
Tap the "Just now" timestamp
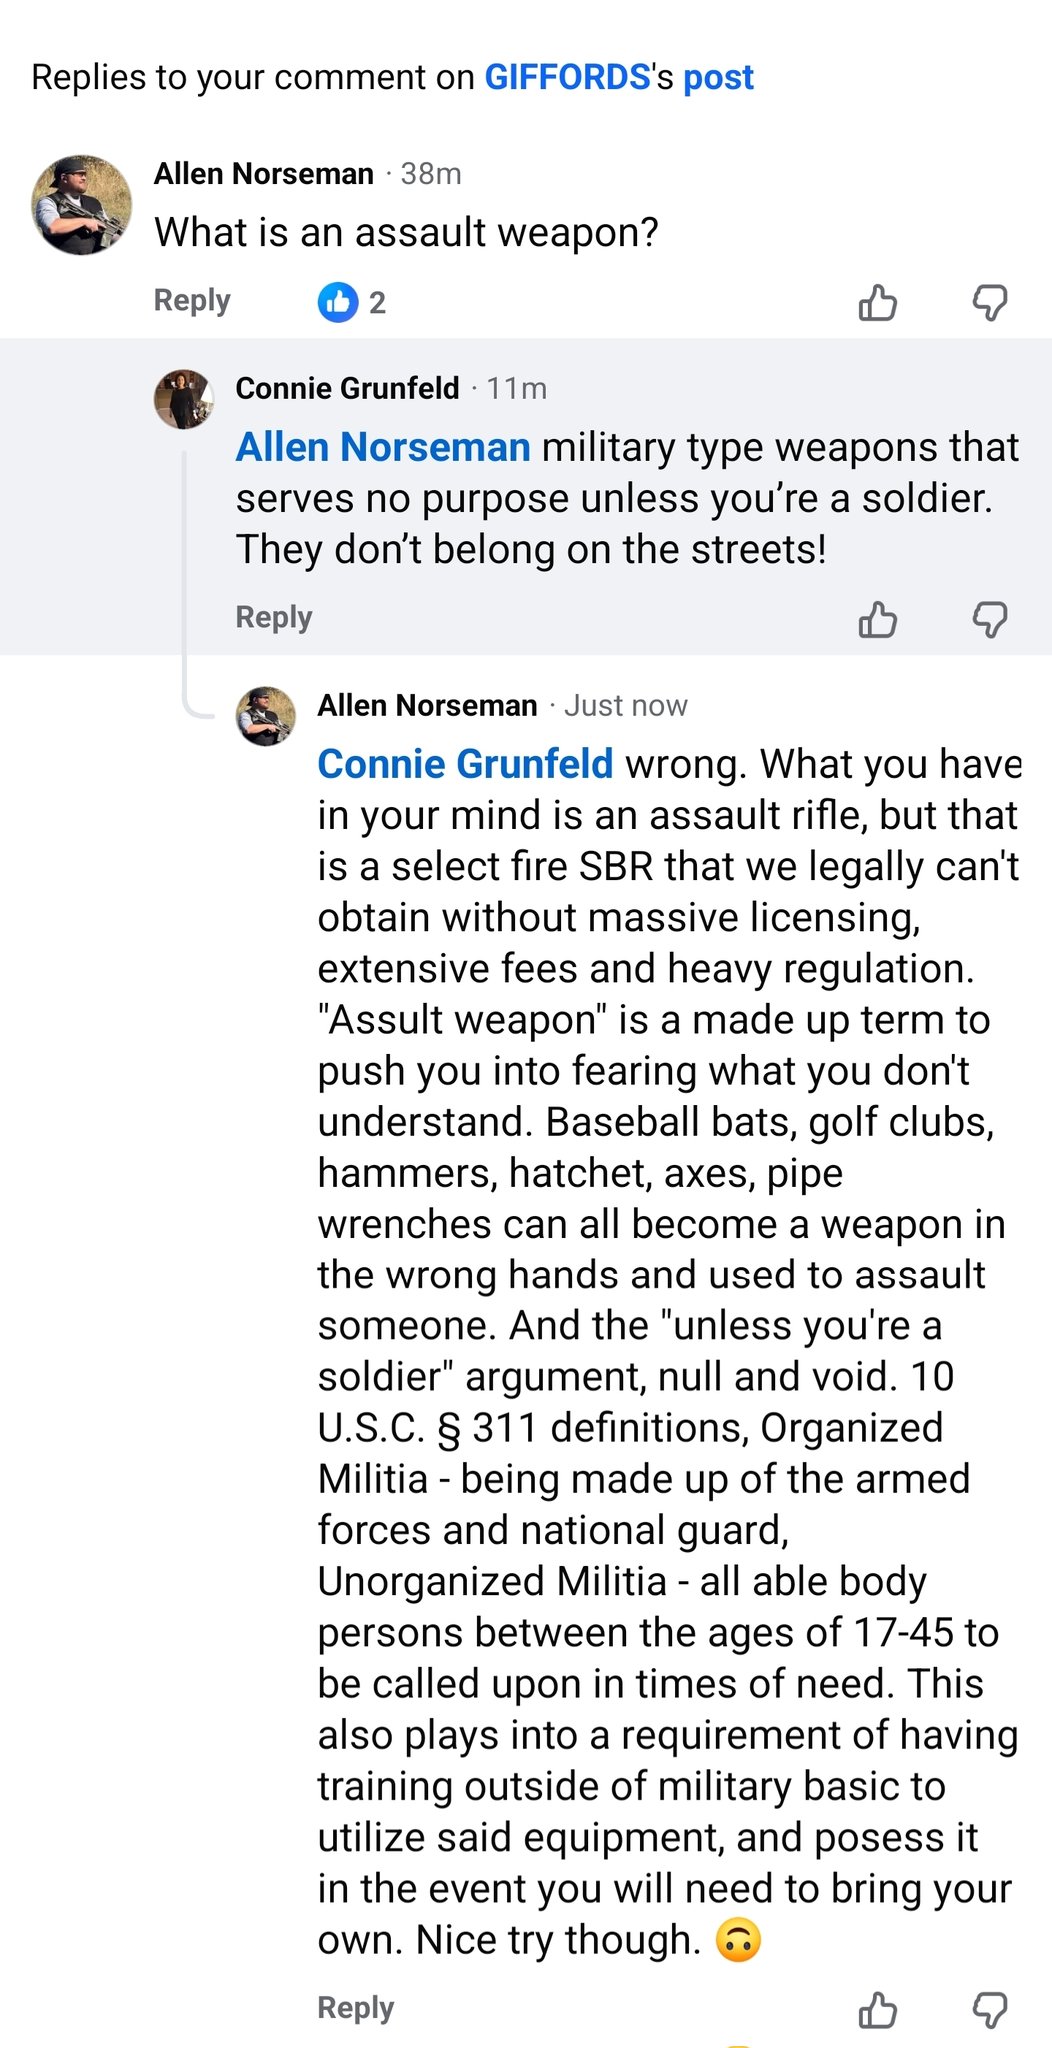pyautogui.click(x=626, y=707)
